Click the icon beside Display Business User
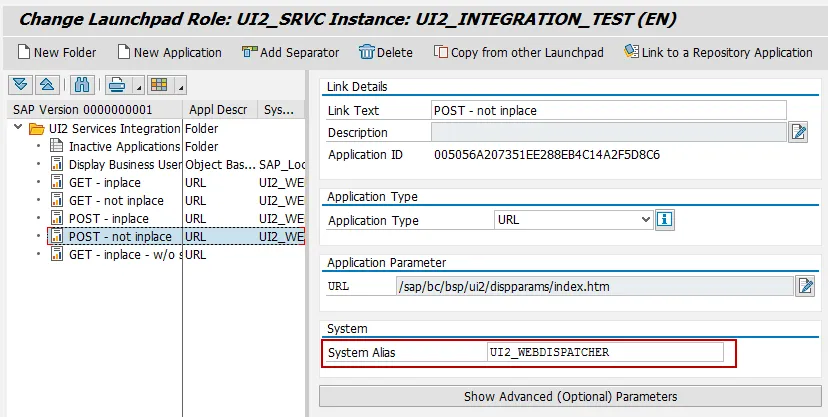This screenshot has height=417, width=828. pyautogui.click(x=57, y=164)
